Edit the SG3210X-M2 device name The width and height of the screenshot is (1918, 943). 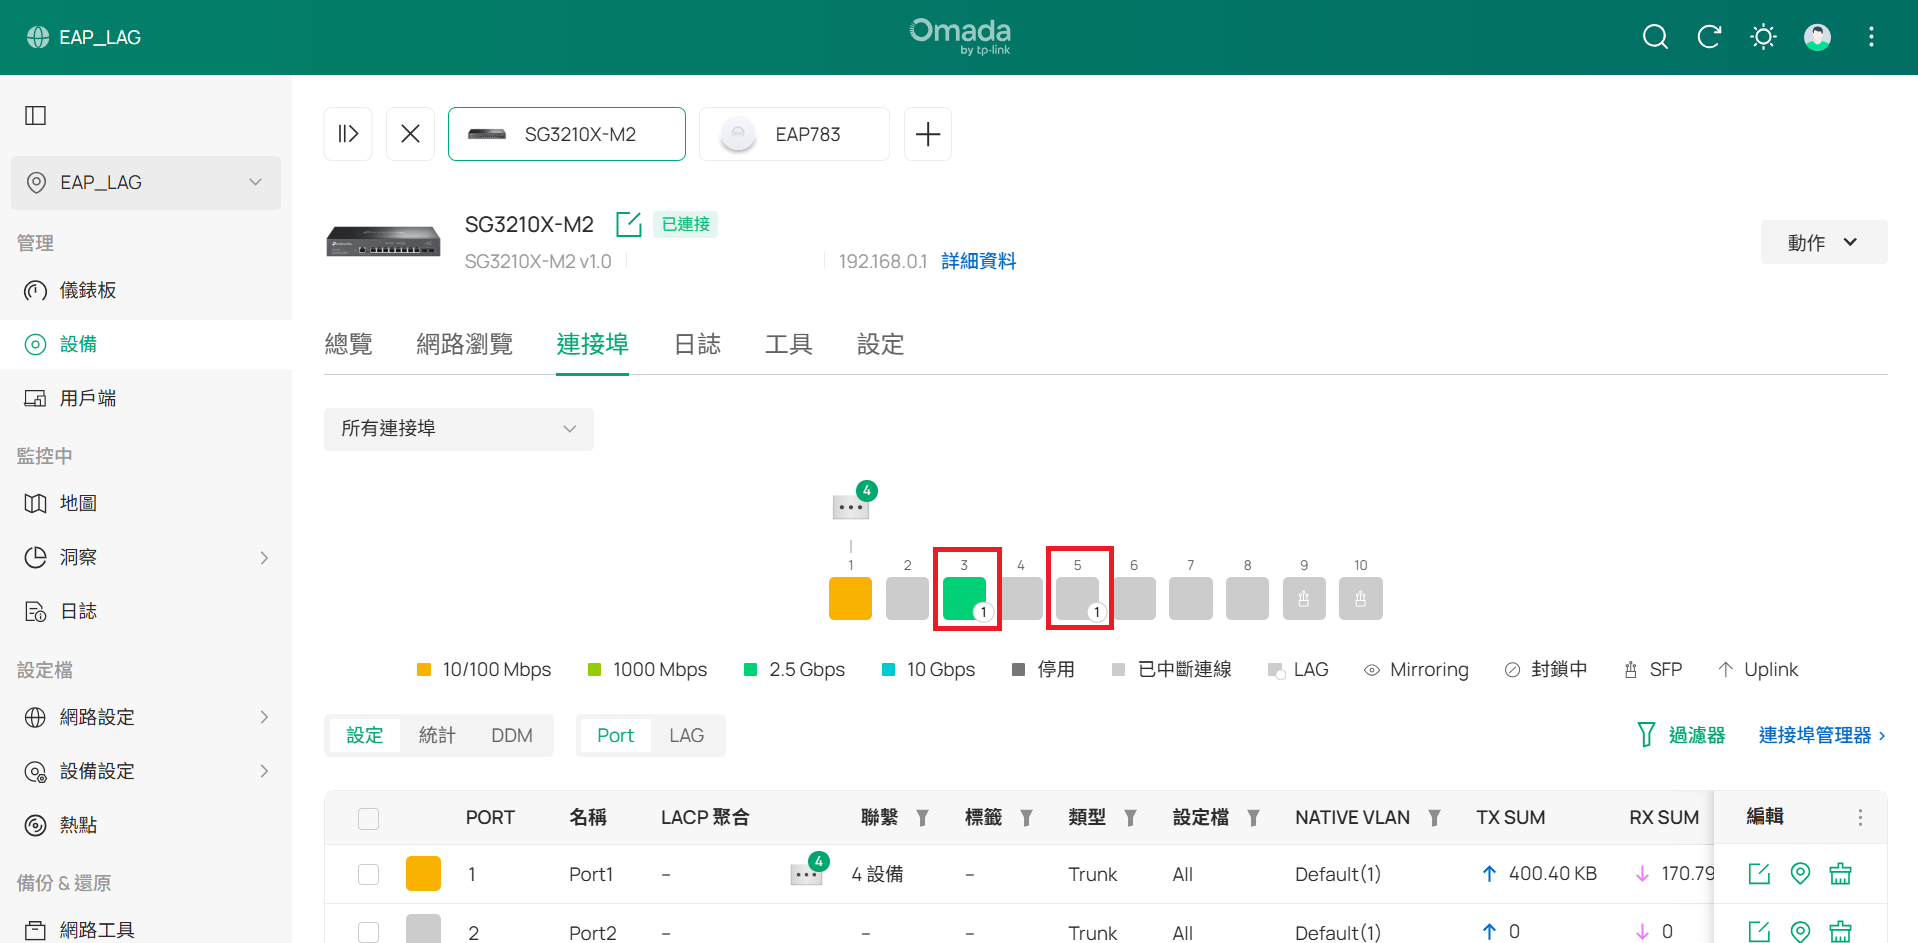point(628,224)
